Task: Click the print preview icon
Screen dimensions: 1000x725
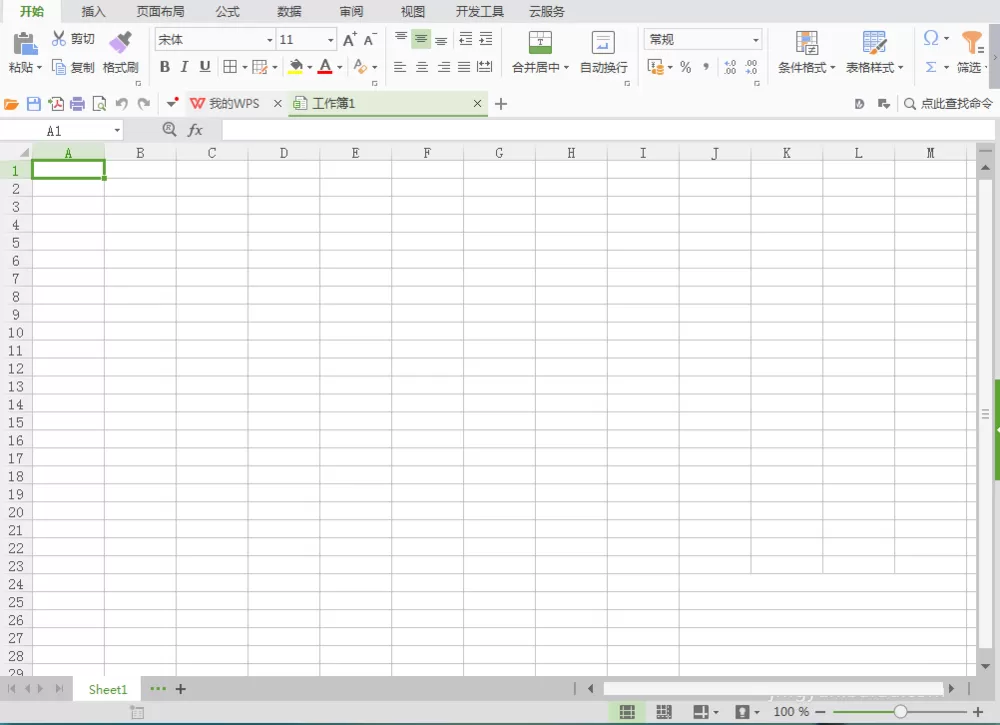Action: coord(99,104)
